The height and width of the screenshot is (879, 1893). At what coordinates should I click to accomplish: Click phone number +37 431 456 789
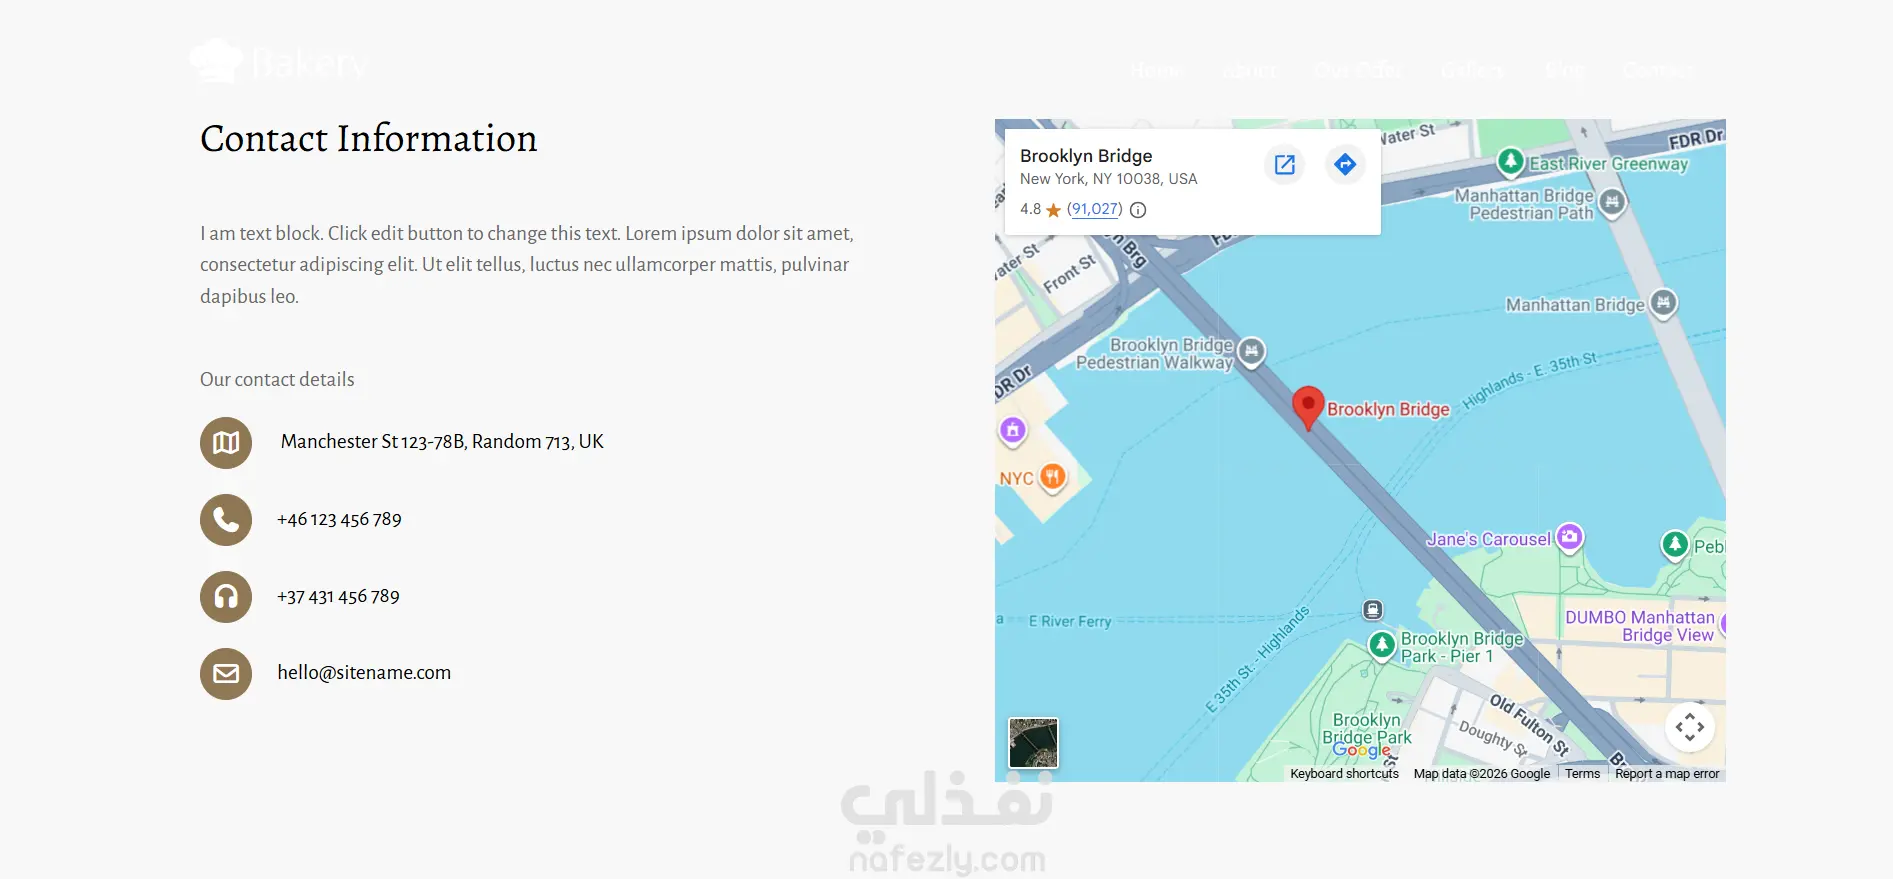338,597
